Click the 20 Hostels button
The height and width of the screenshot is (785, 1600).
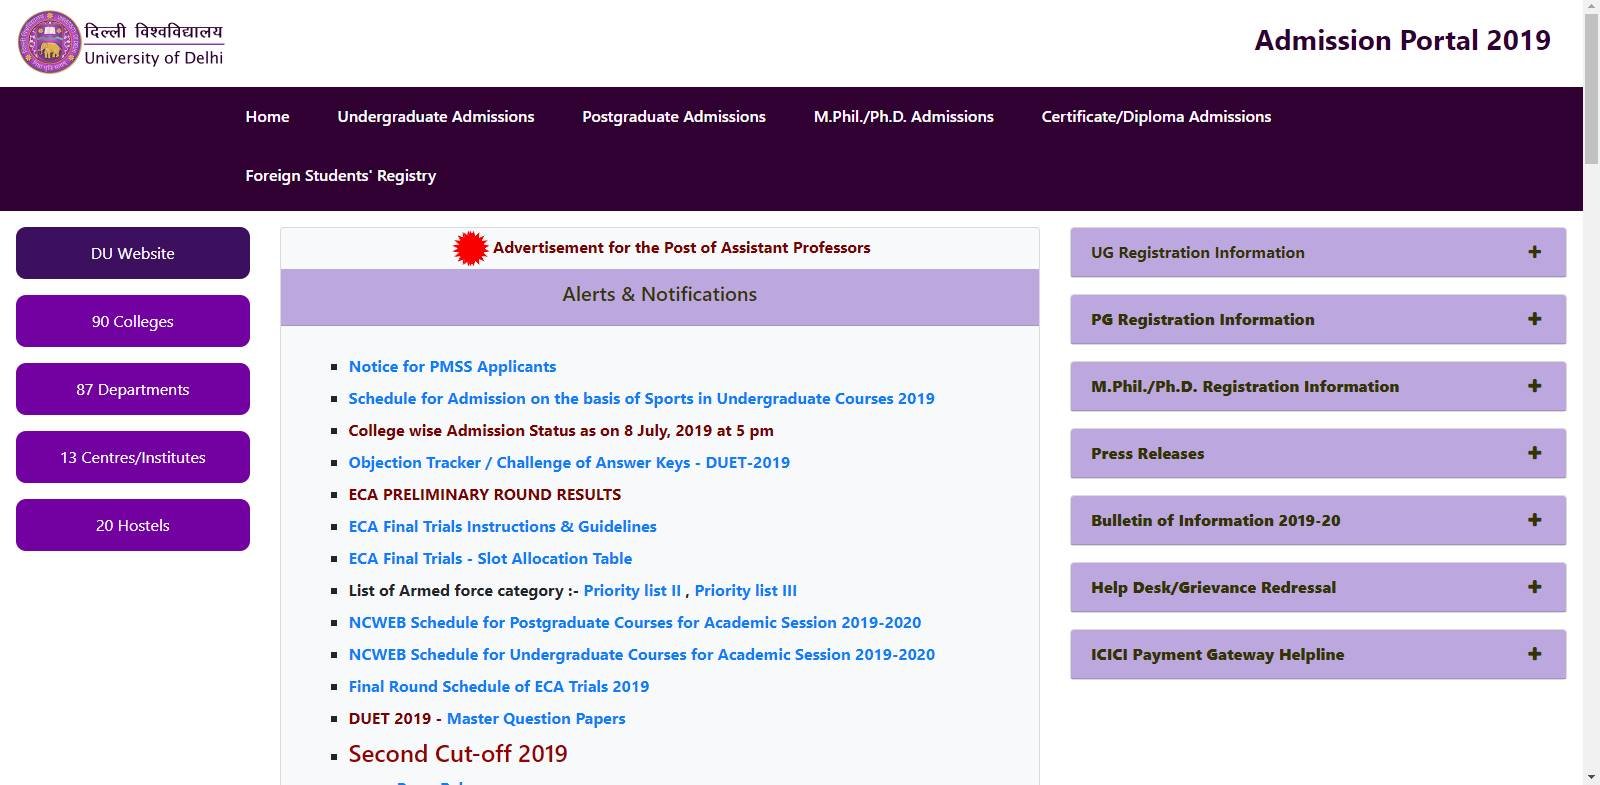click(x=133, y=526)
